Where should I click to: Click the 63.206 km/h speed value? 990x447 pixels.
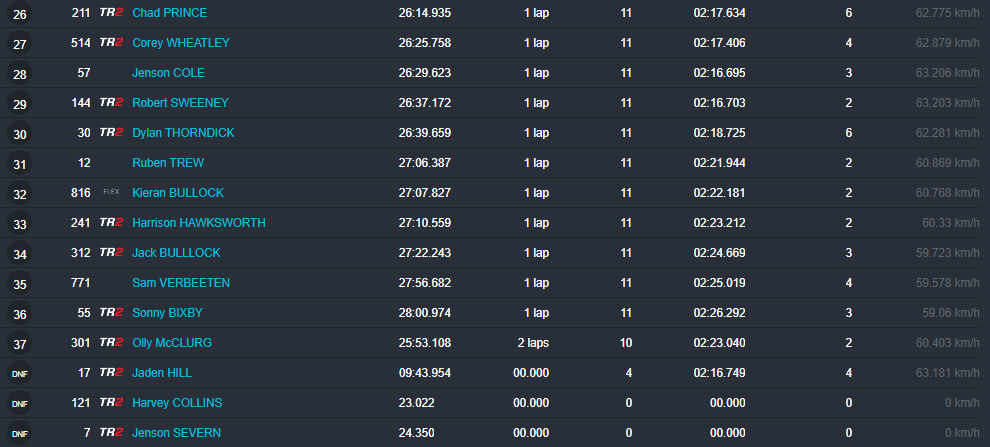coord(947,73)
